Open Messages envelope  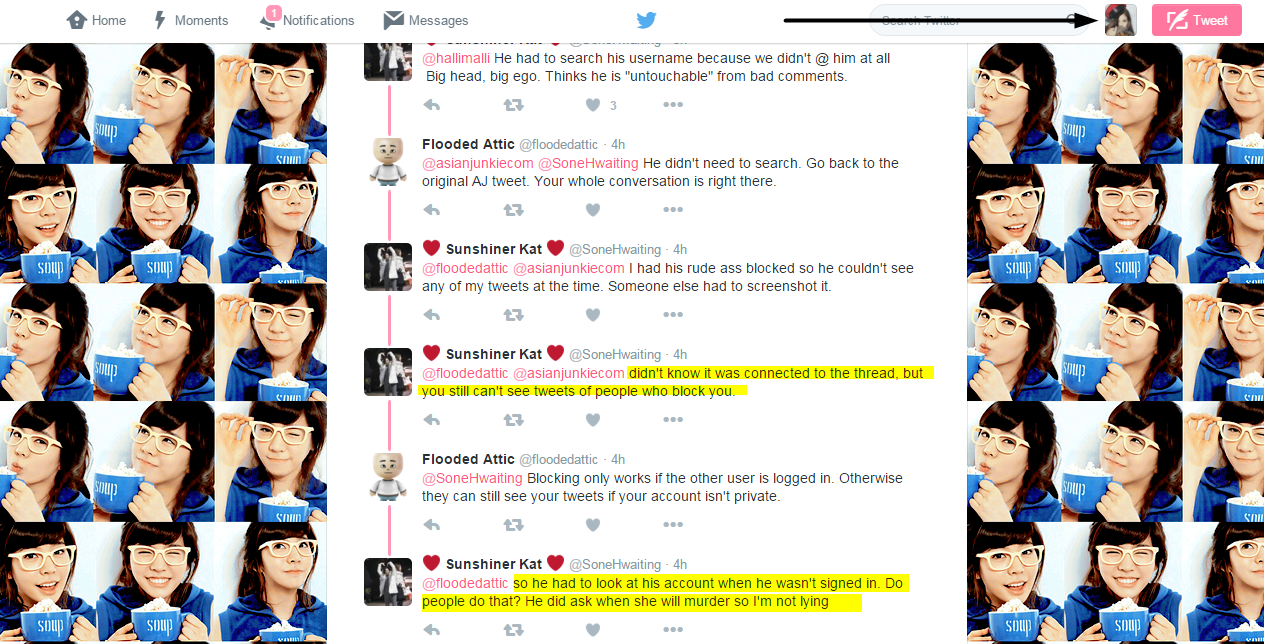click(426, 20)
